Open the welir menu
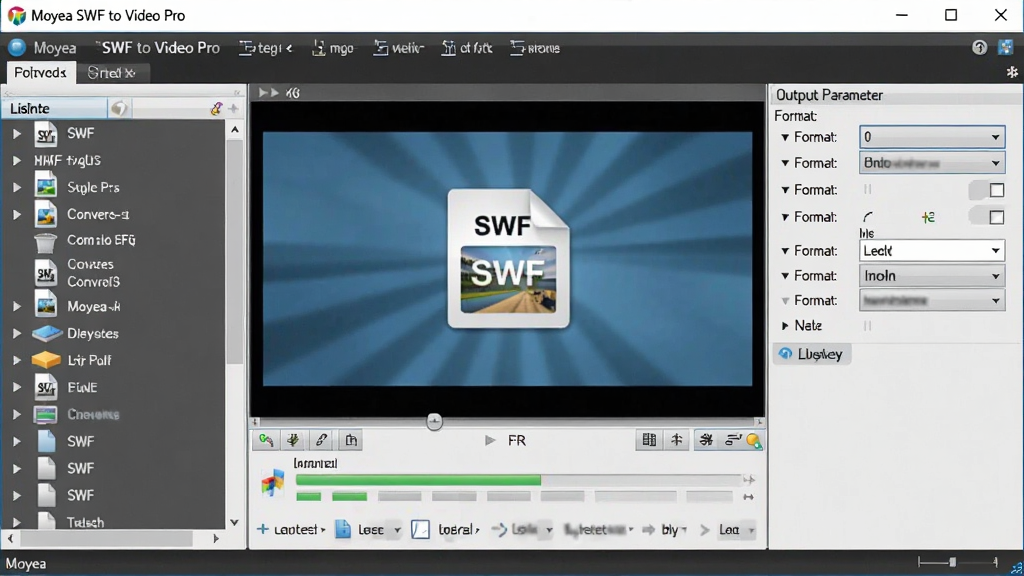Image resolution: width=1024 pixels, height=576 pixels. (398, 48)
